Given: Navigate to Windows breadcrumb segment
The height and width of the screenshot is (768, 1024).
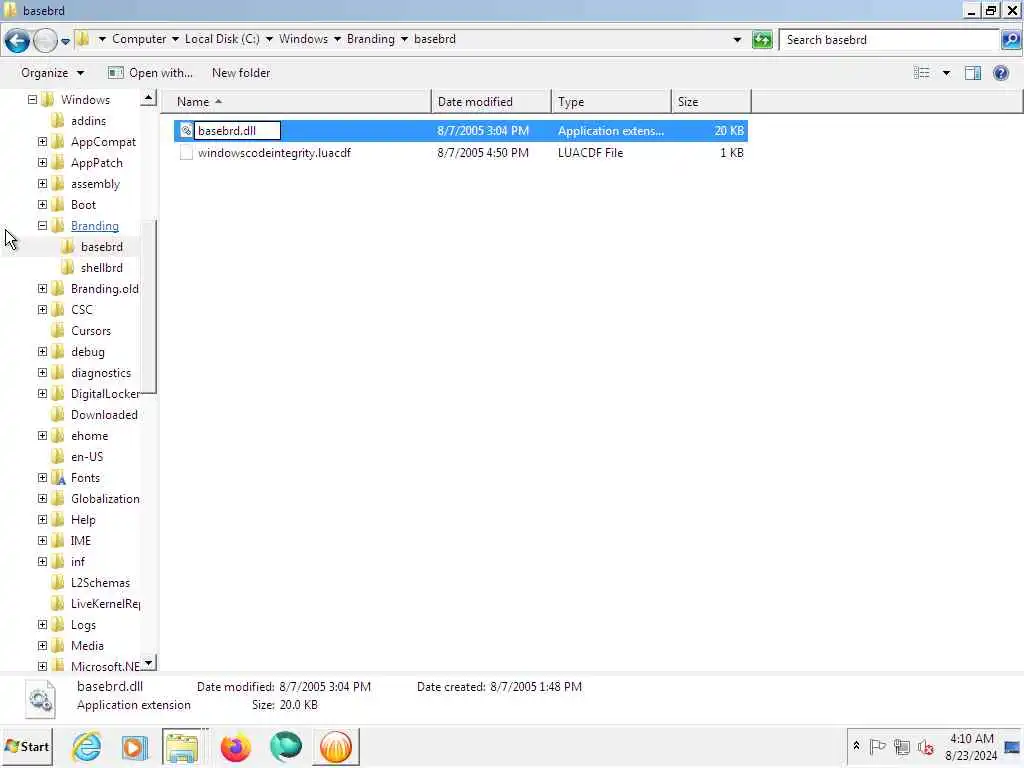Looking at the screenshot, I should coord(304,39).
